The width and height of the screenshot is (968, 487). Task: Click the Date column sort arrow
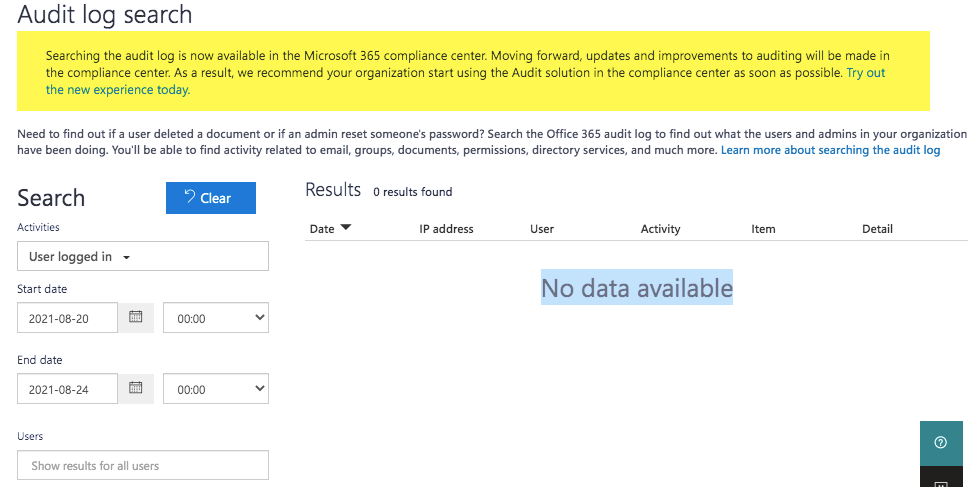point(346,228)
